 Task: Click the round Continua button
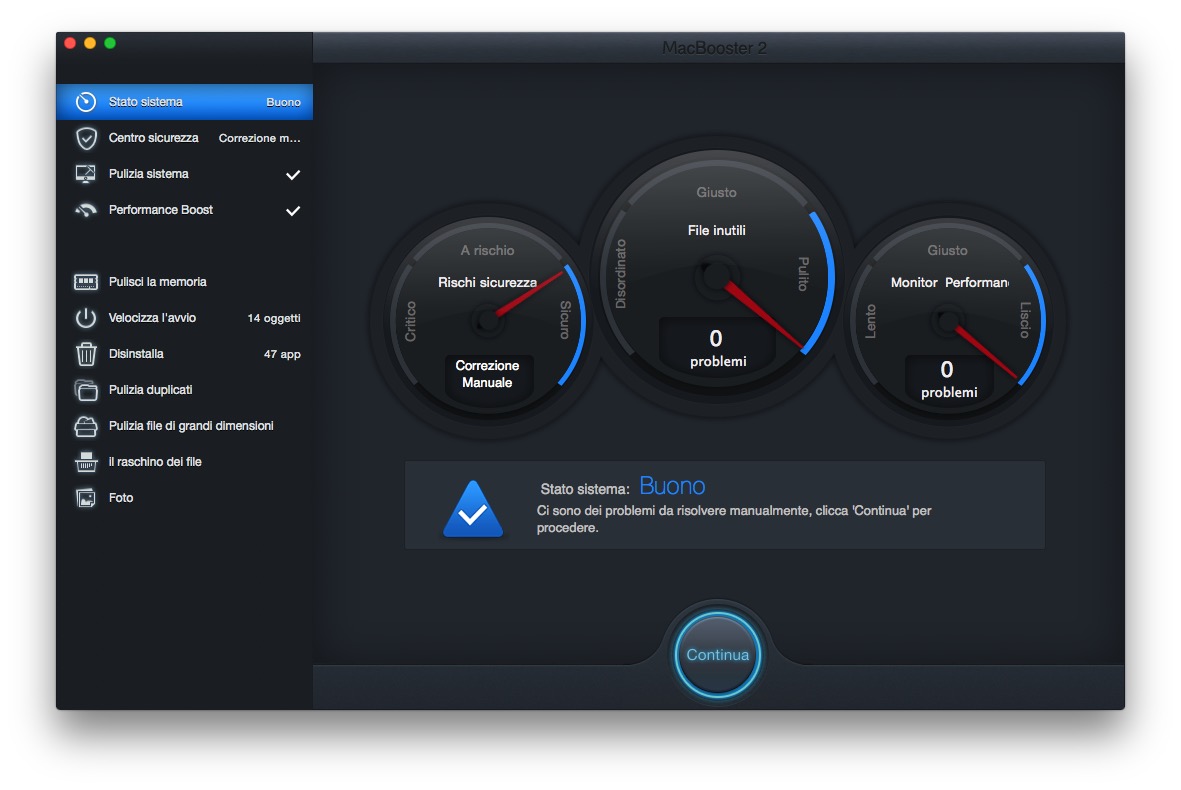coord(717,654)
